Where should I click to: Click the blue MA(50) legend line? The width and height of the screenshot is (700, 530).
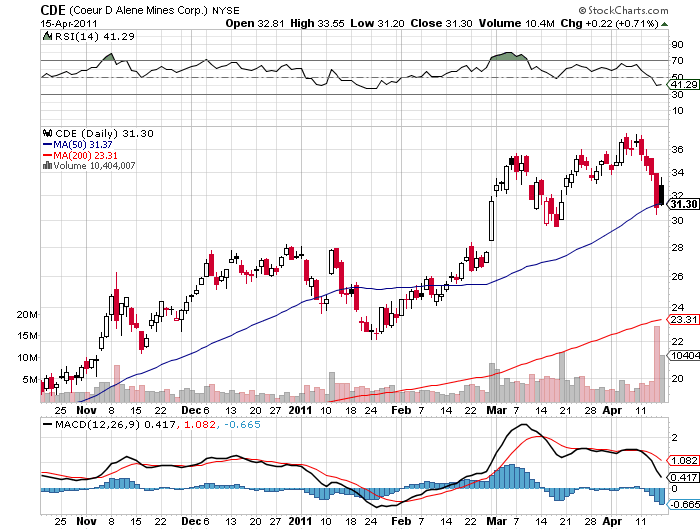pos(47,145)
